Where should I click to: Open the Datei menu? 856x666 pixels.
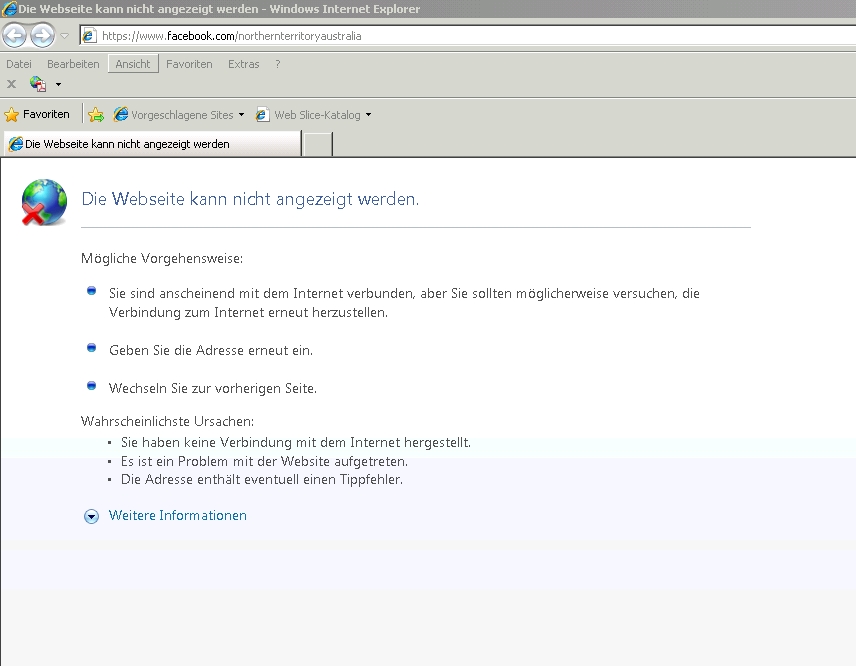[x=19, y=64]
